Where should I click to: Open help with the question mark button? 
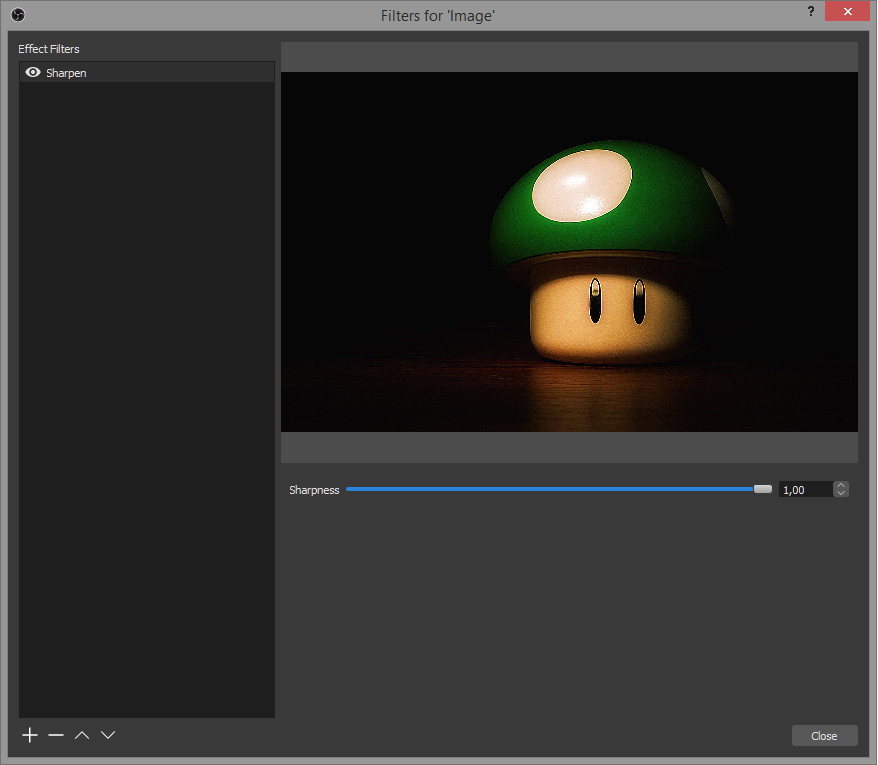(x=810, y=12)
